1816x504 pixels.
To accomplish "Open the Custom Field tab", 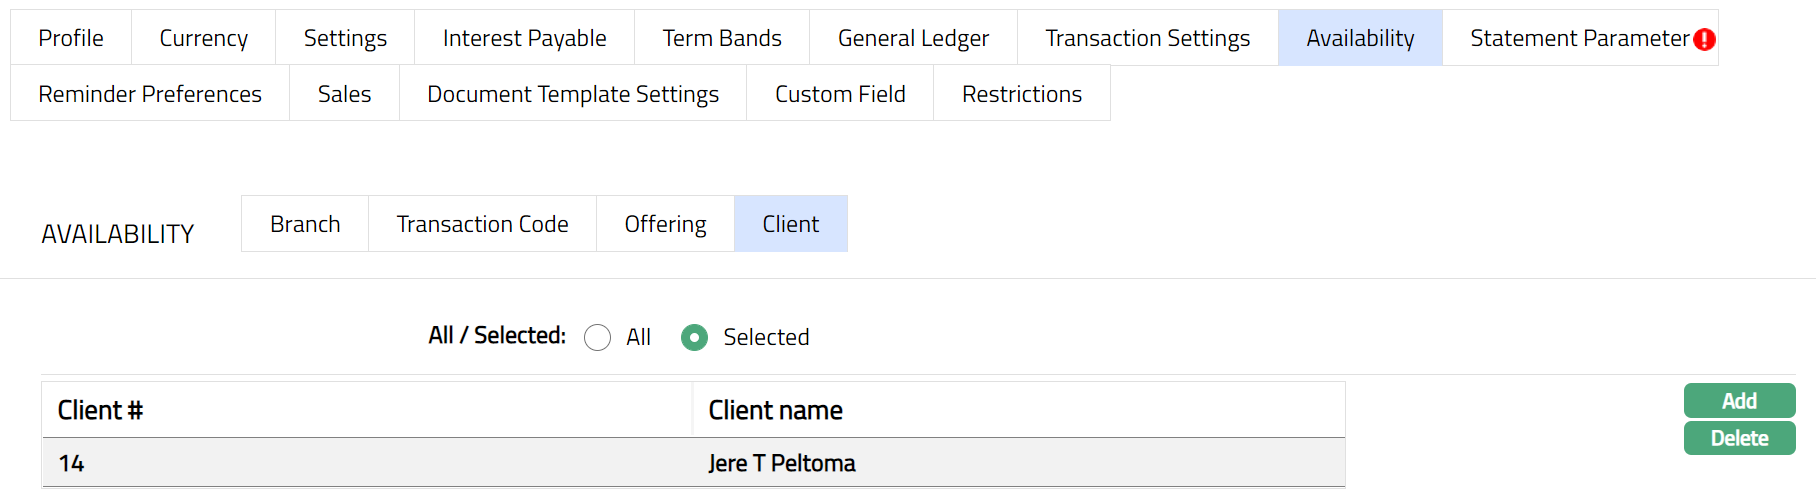I will (840, 94).
